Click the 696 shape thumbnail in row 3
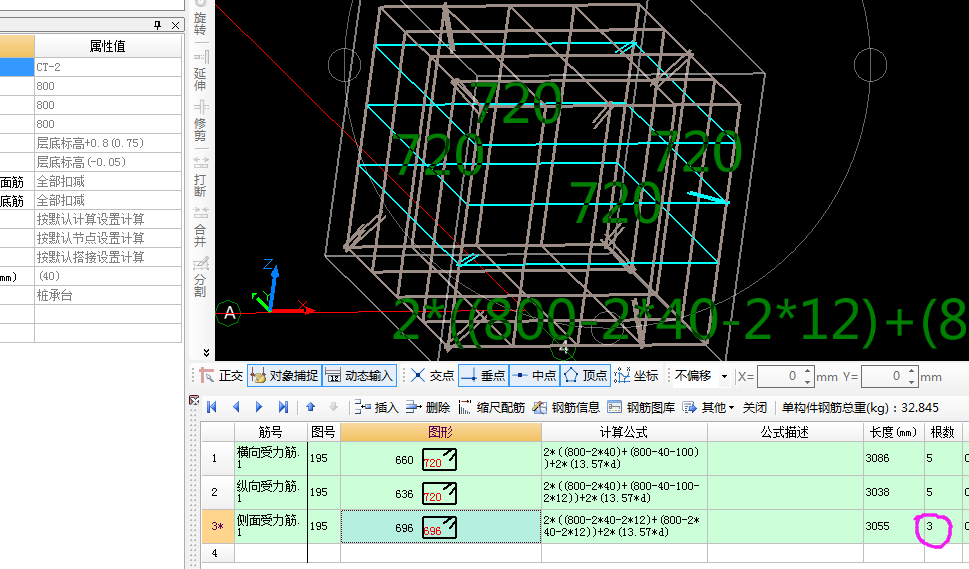969x569 pixels. pyautogui.click(x=439, y=528)
